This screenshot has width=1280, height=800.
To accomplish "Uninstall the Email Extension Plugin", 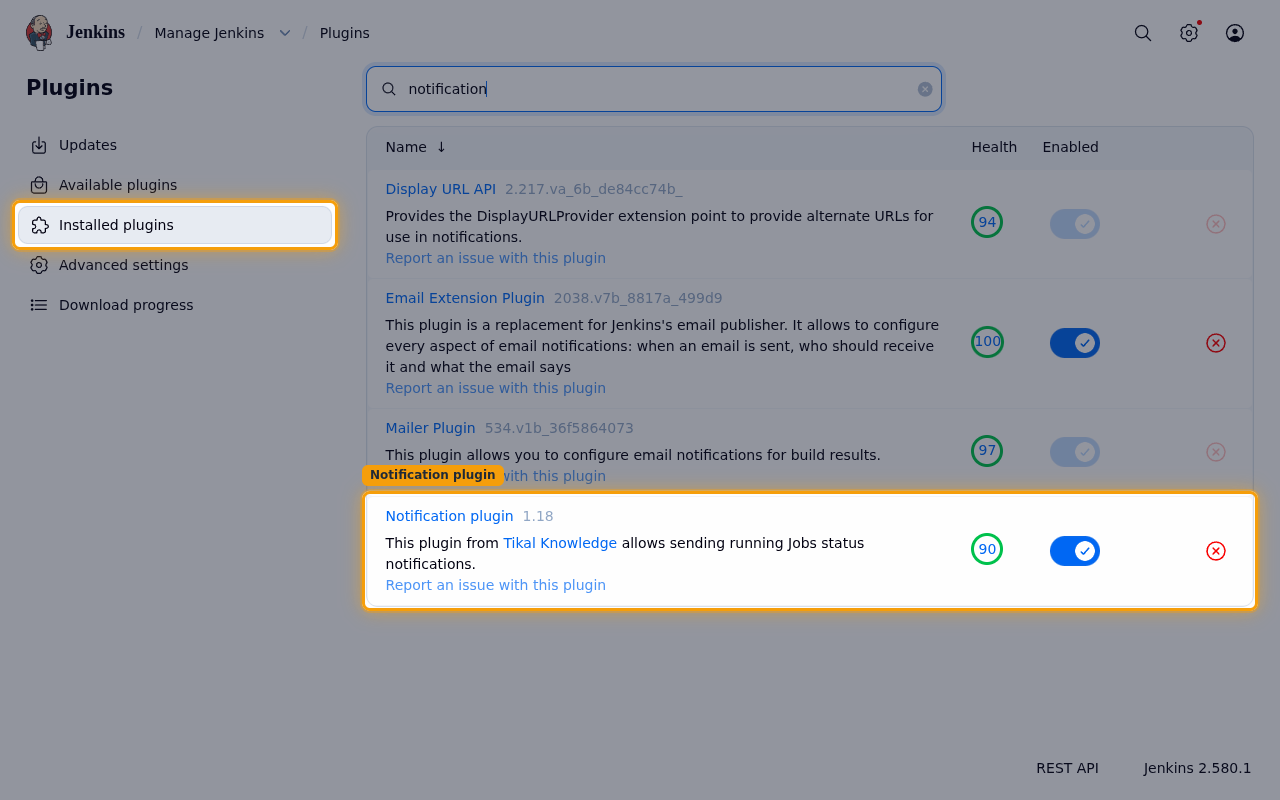I will click(x=1216, y=343).
